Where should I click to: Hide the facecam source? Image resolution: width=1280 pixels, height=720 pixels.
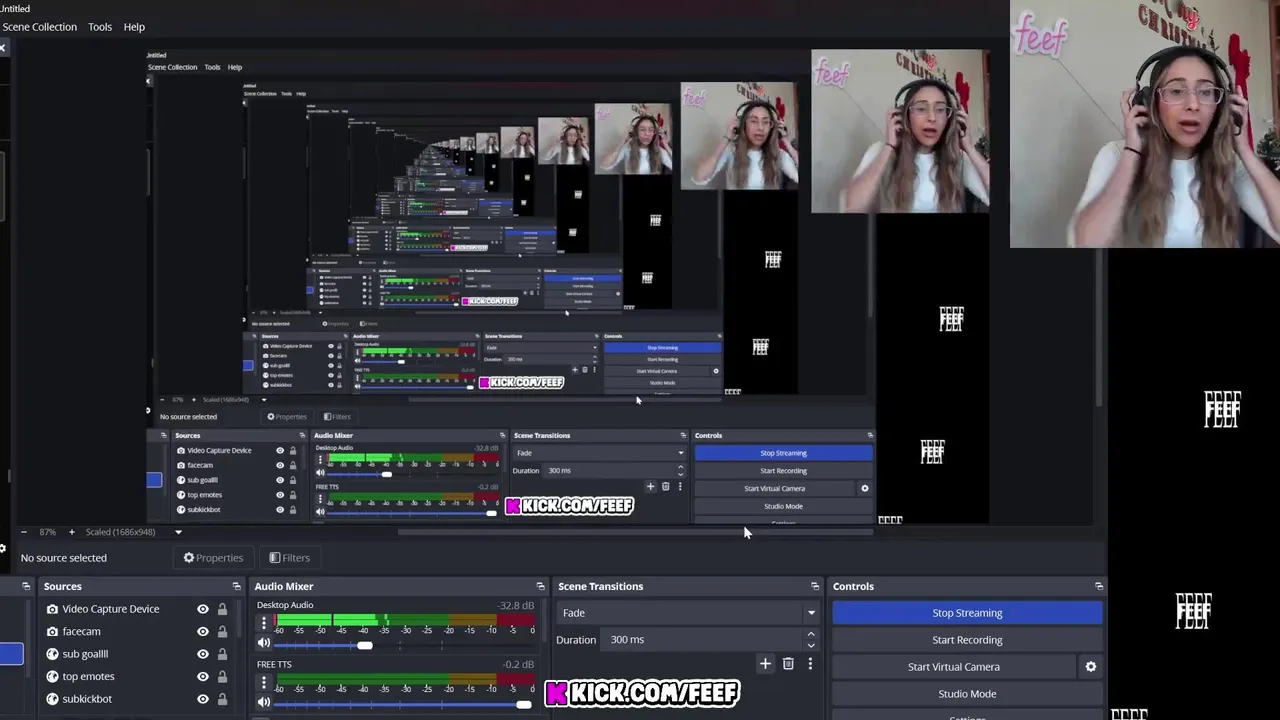(203, 631)
